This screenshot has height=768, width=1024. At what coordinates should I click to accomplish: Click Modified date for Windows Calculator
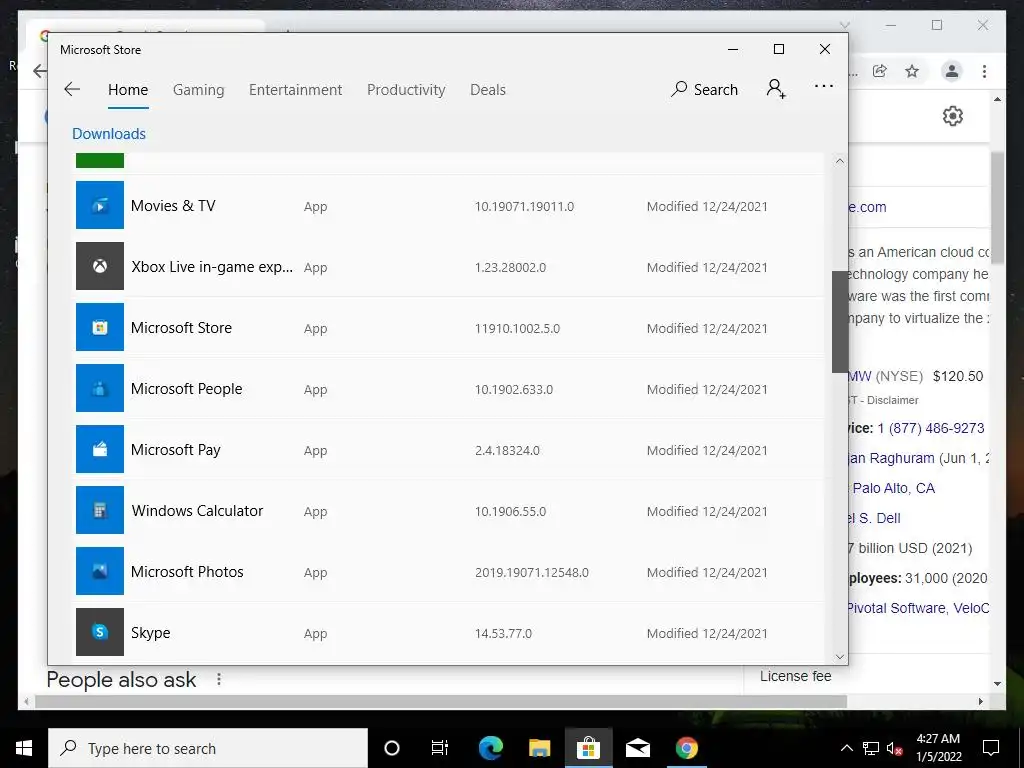click(707, 511)
